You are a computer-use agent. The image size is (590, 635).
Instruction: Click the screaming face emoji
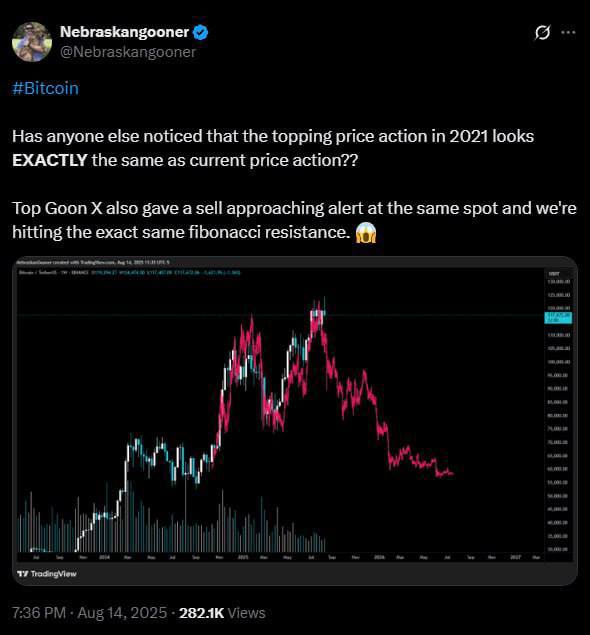[366, 232]
